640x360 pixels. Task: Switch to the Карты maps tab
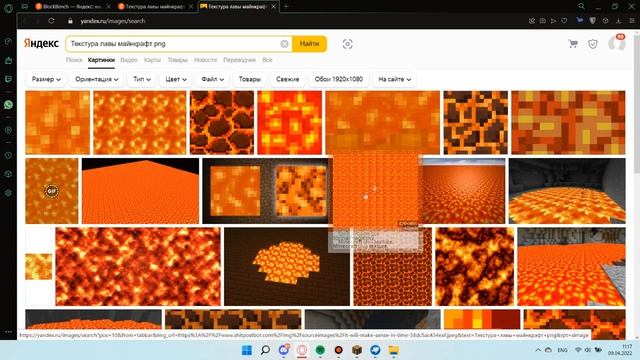[152, 60]
